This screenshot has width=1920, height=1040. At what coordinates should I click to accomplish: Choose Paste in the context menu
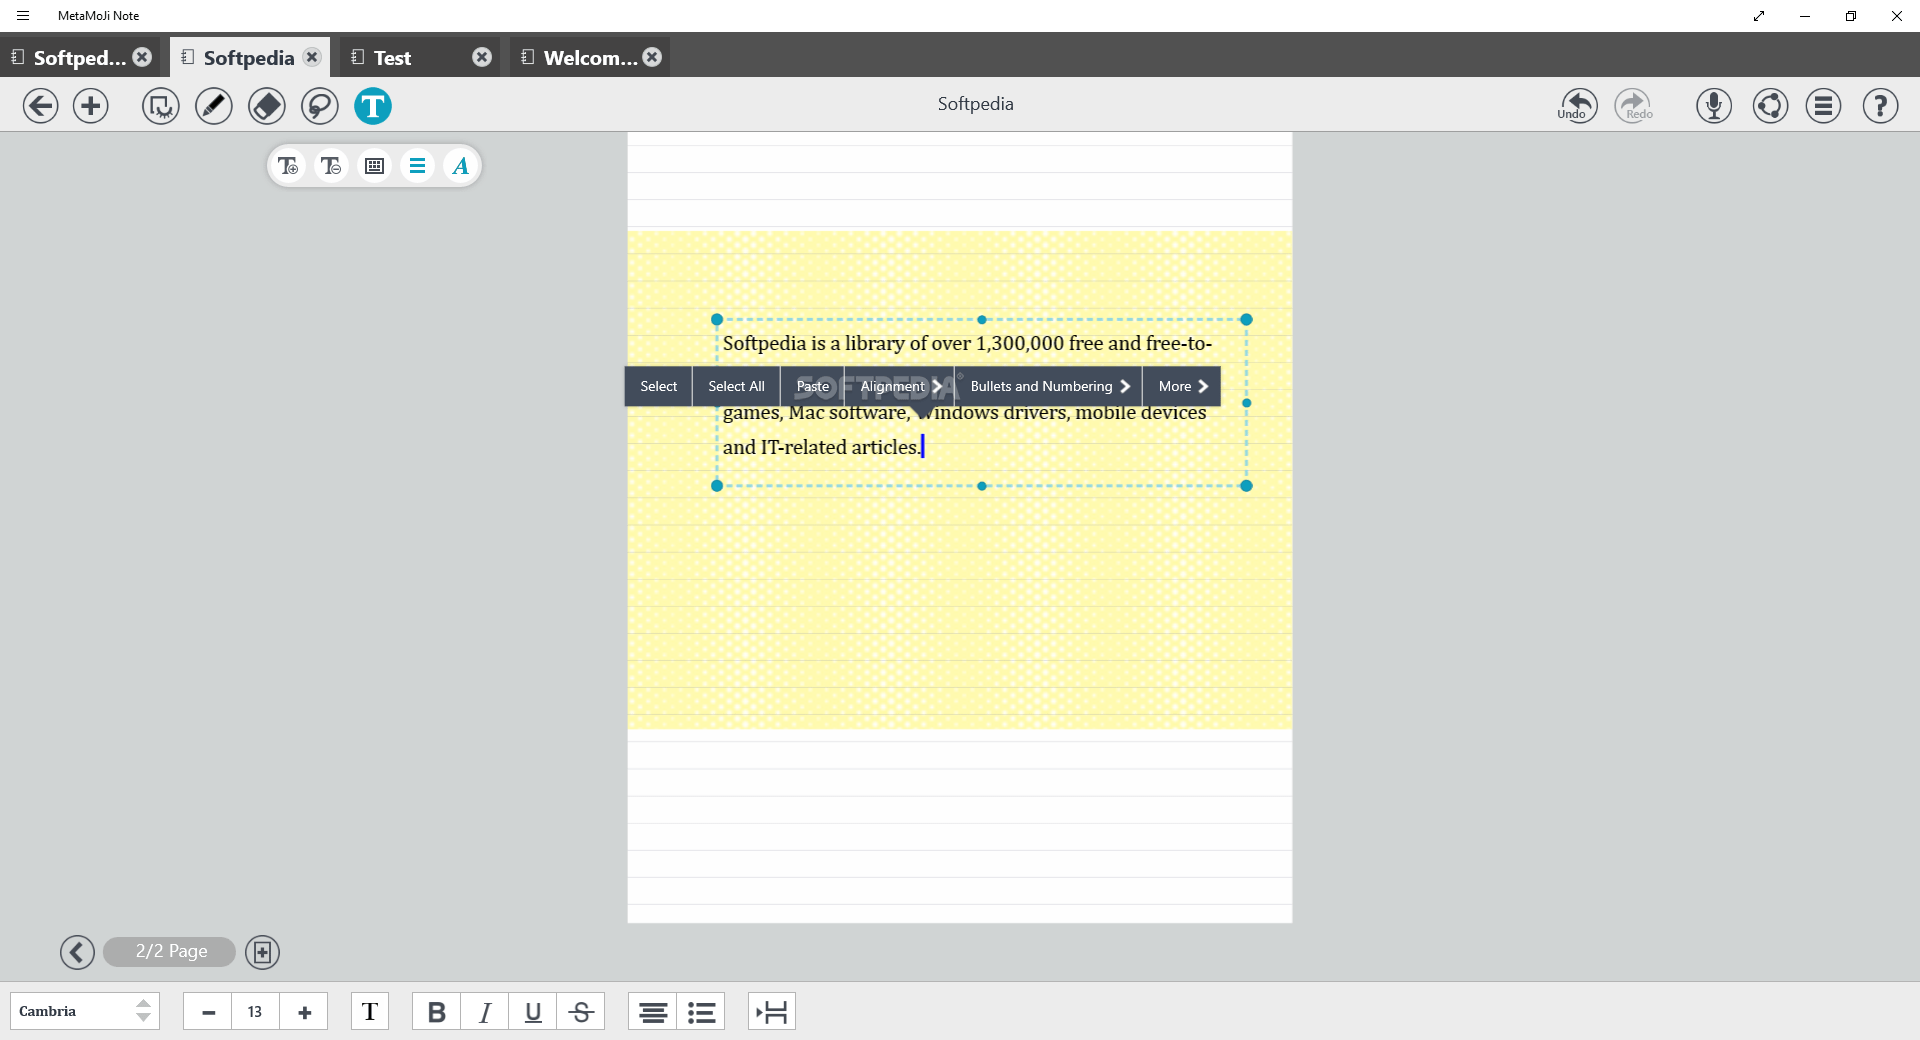(813, 386)
